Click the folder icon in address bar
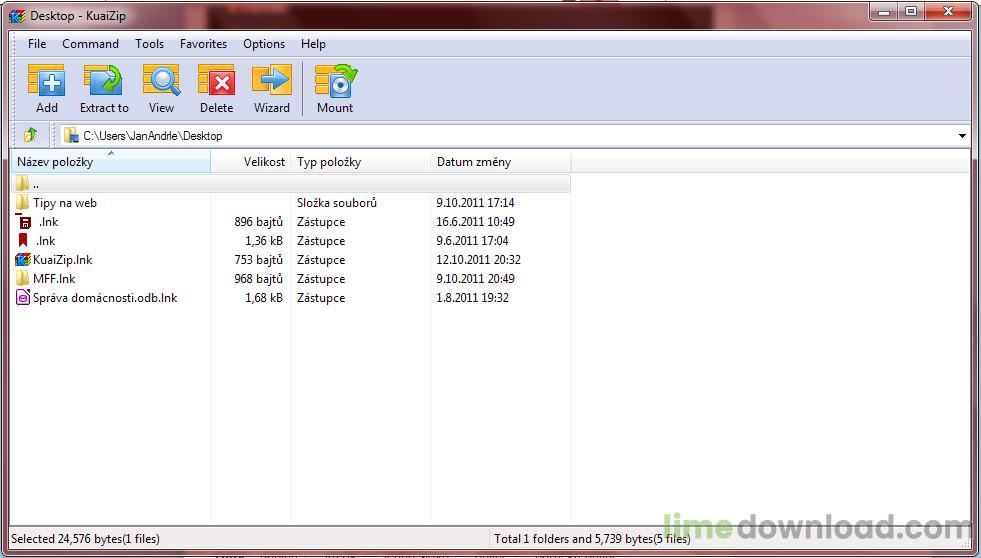 click(71, 135)
